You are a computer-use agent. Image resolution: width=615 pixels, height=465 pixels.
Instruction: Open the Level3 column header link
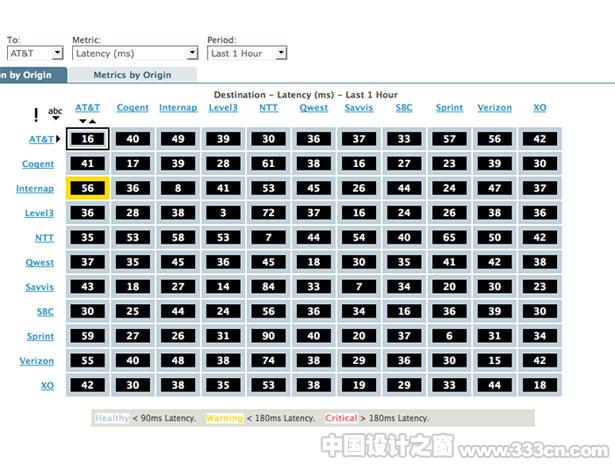point(223,108)
